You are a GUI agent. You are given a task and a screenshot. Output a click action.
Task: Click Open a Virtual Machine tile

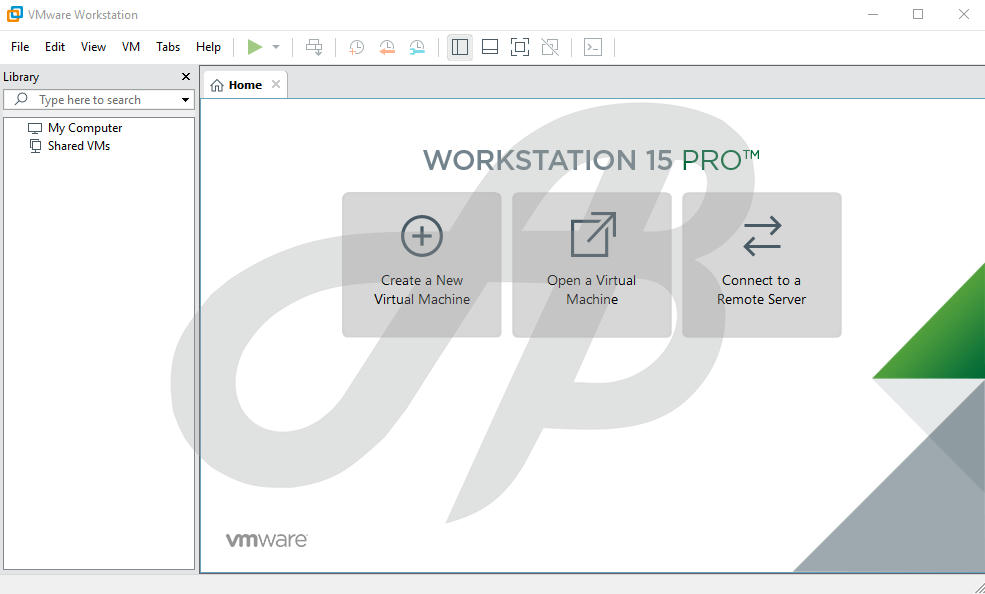(592, 265)
